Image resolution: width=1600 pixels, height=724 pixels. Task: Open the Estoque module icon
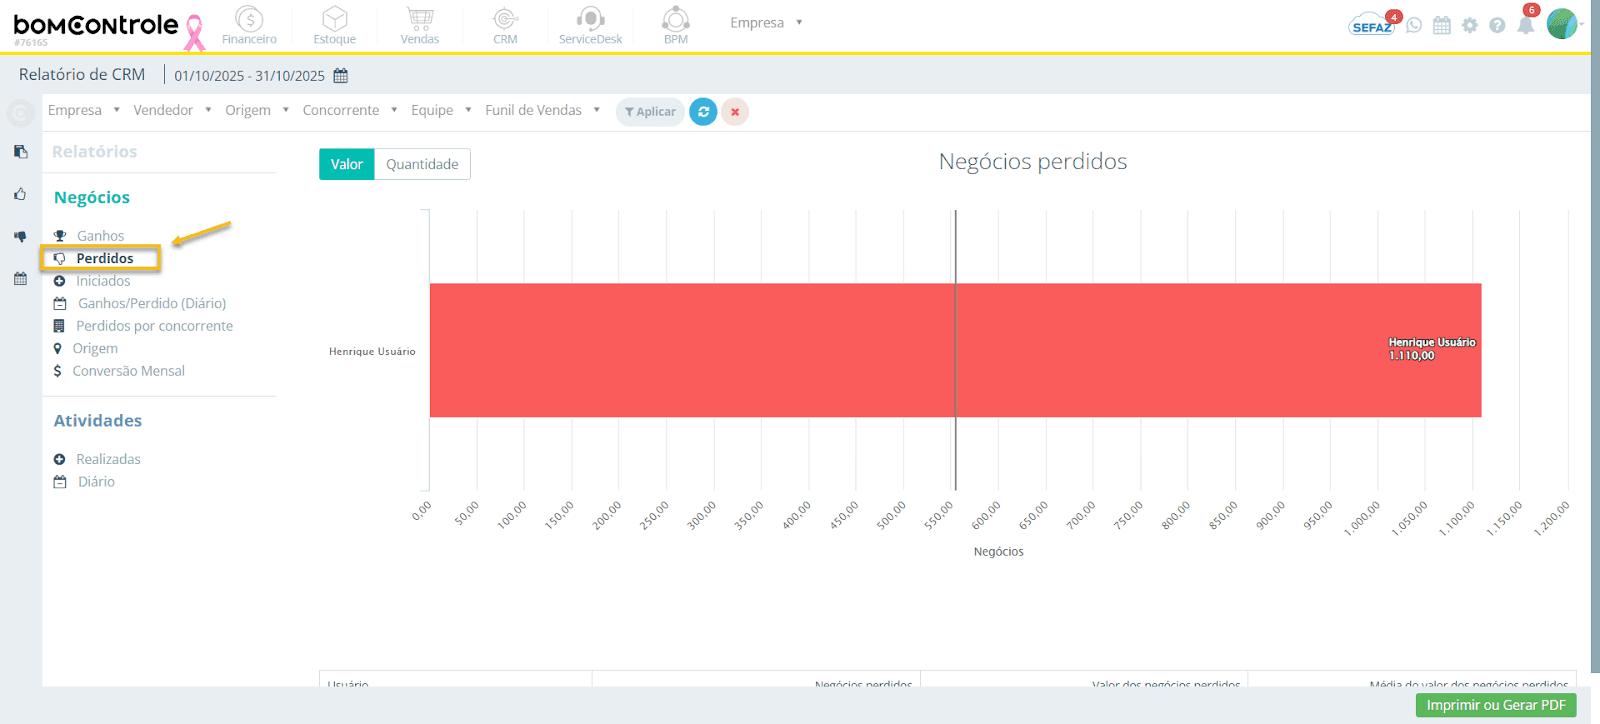[x=335, y=19]
